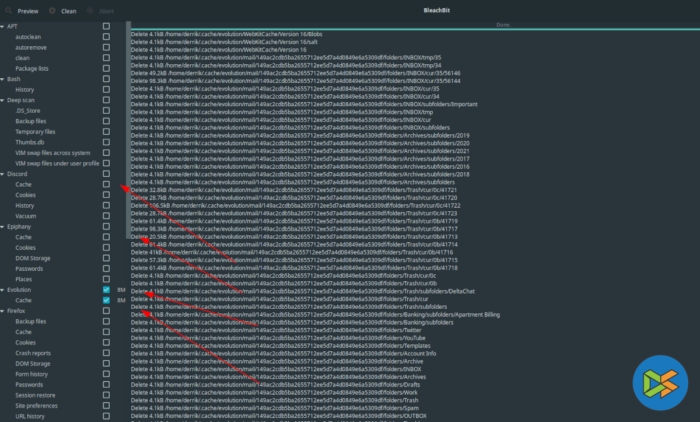Click the log pane vertical scrollbar
This screenshot has height=422, width=700.
[129, 130]
